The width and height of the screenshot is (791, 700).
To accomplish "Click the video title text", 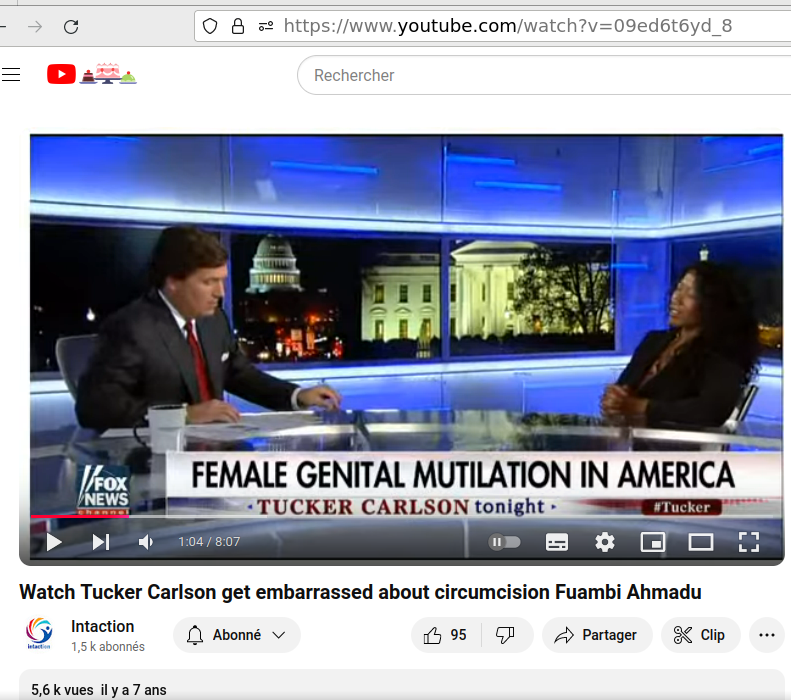I will click(x=360, y=592).
